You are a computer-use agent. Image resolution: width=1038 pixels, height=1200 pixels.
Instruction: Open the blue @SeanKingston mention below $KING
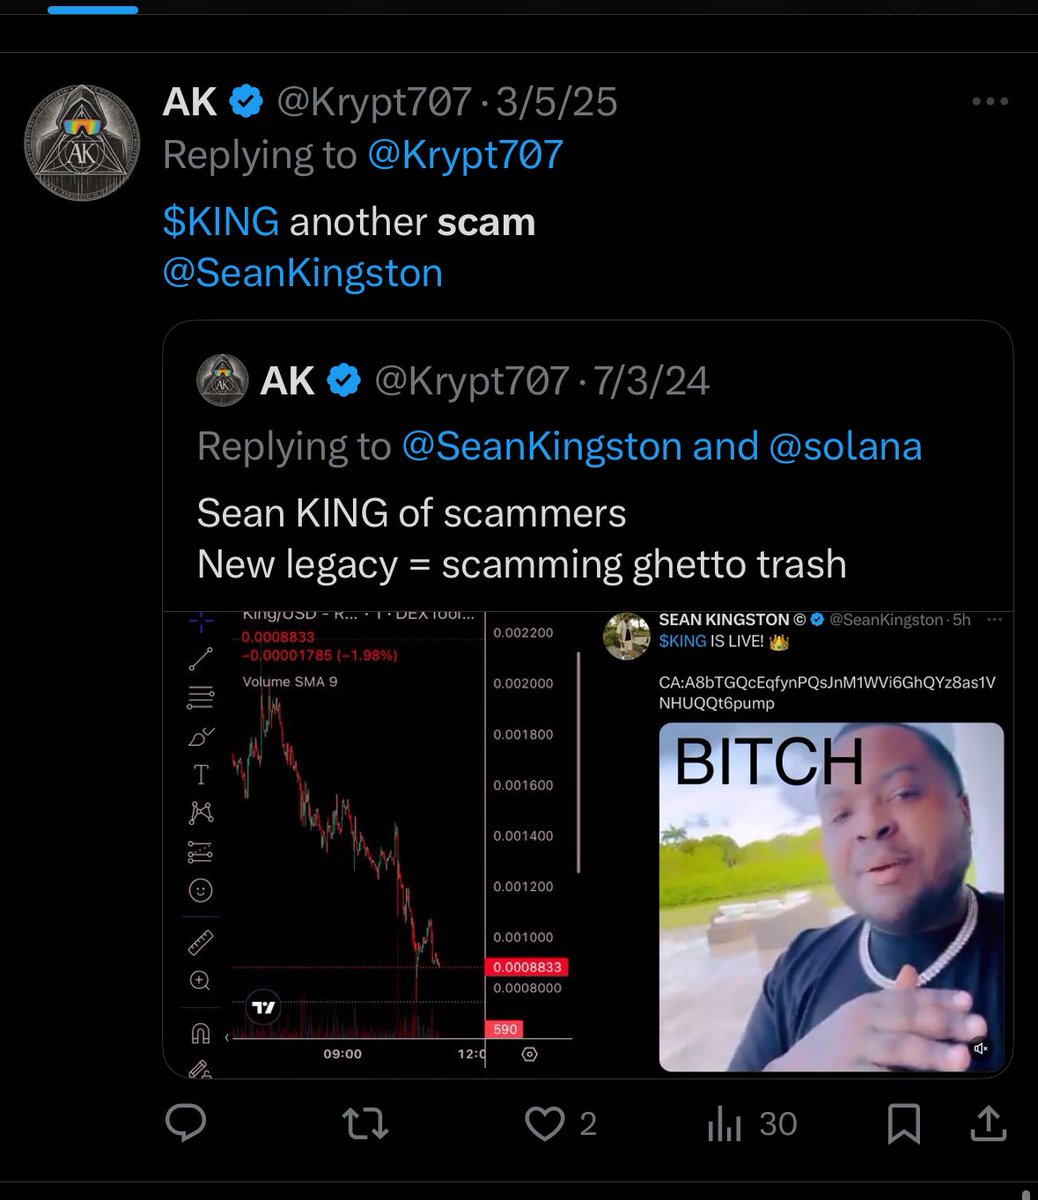(302, 273)
